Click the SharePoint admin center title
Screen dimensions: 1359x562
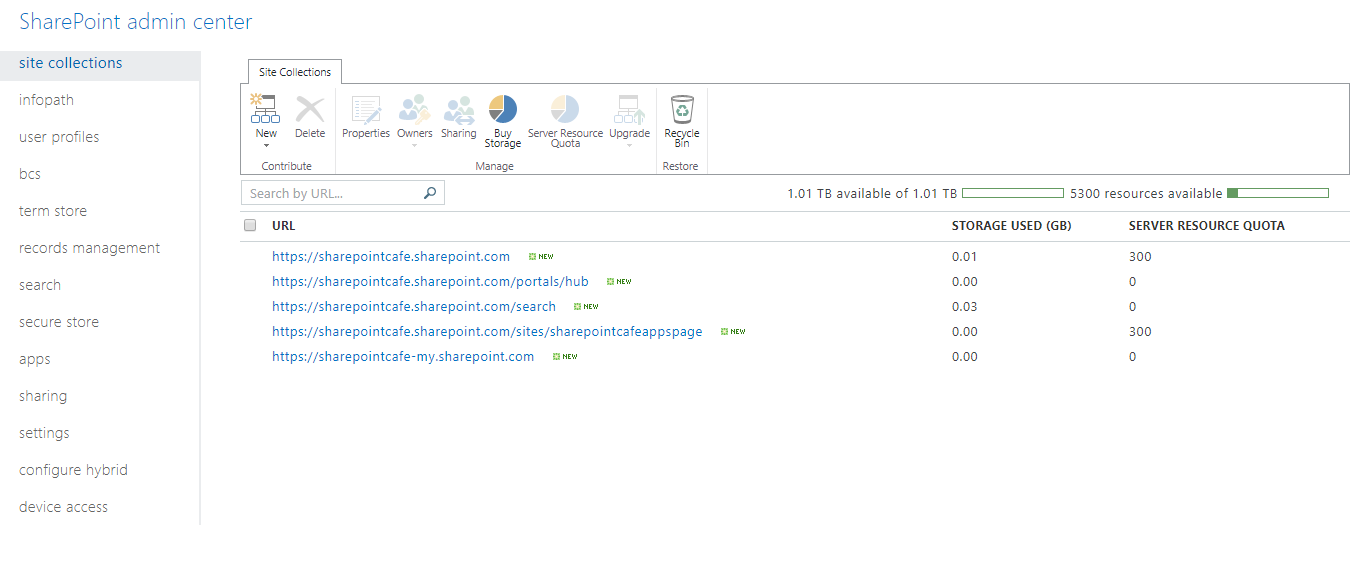point(136,22)
